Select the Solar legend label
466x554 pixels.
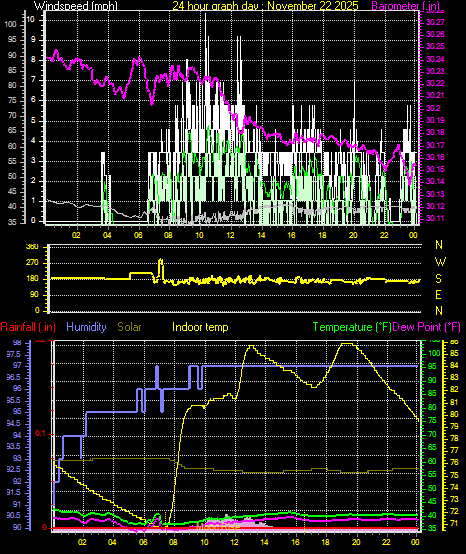pos(129,327)
